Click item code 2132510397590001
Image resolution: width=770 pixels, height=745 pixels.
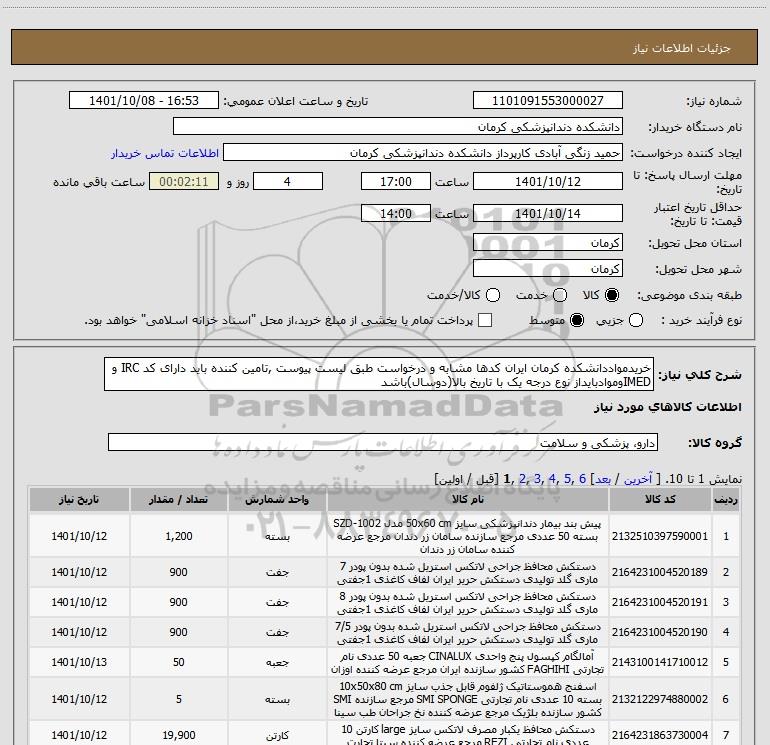[x=660, y=536]
